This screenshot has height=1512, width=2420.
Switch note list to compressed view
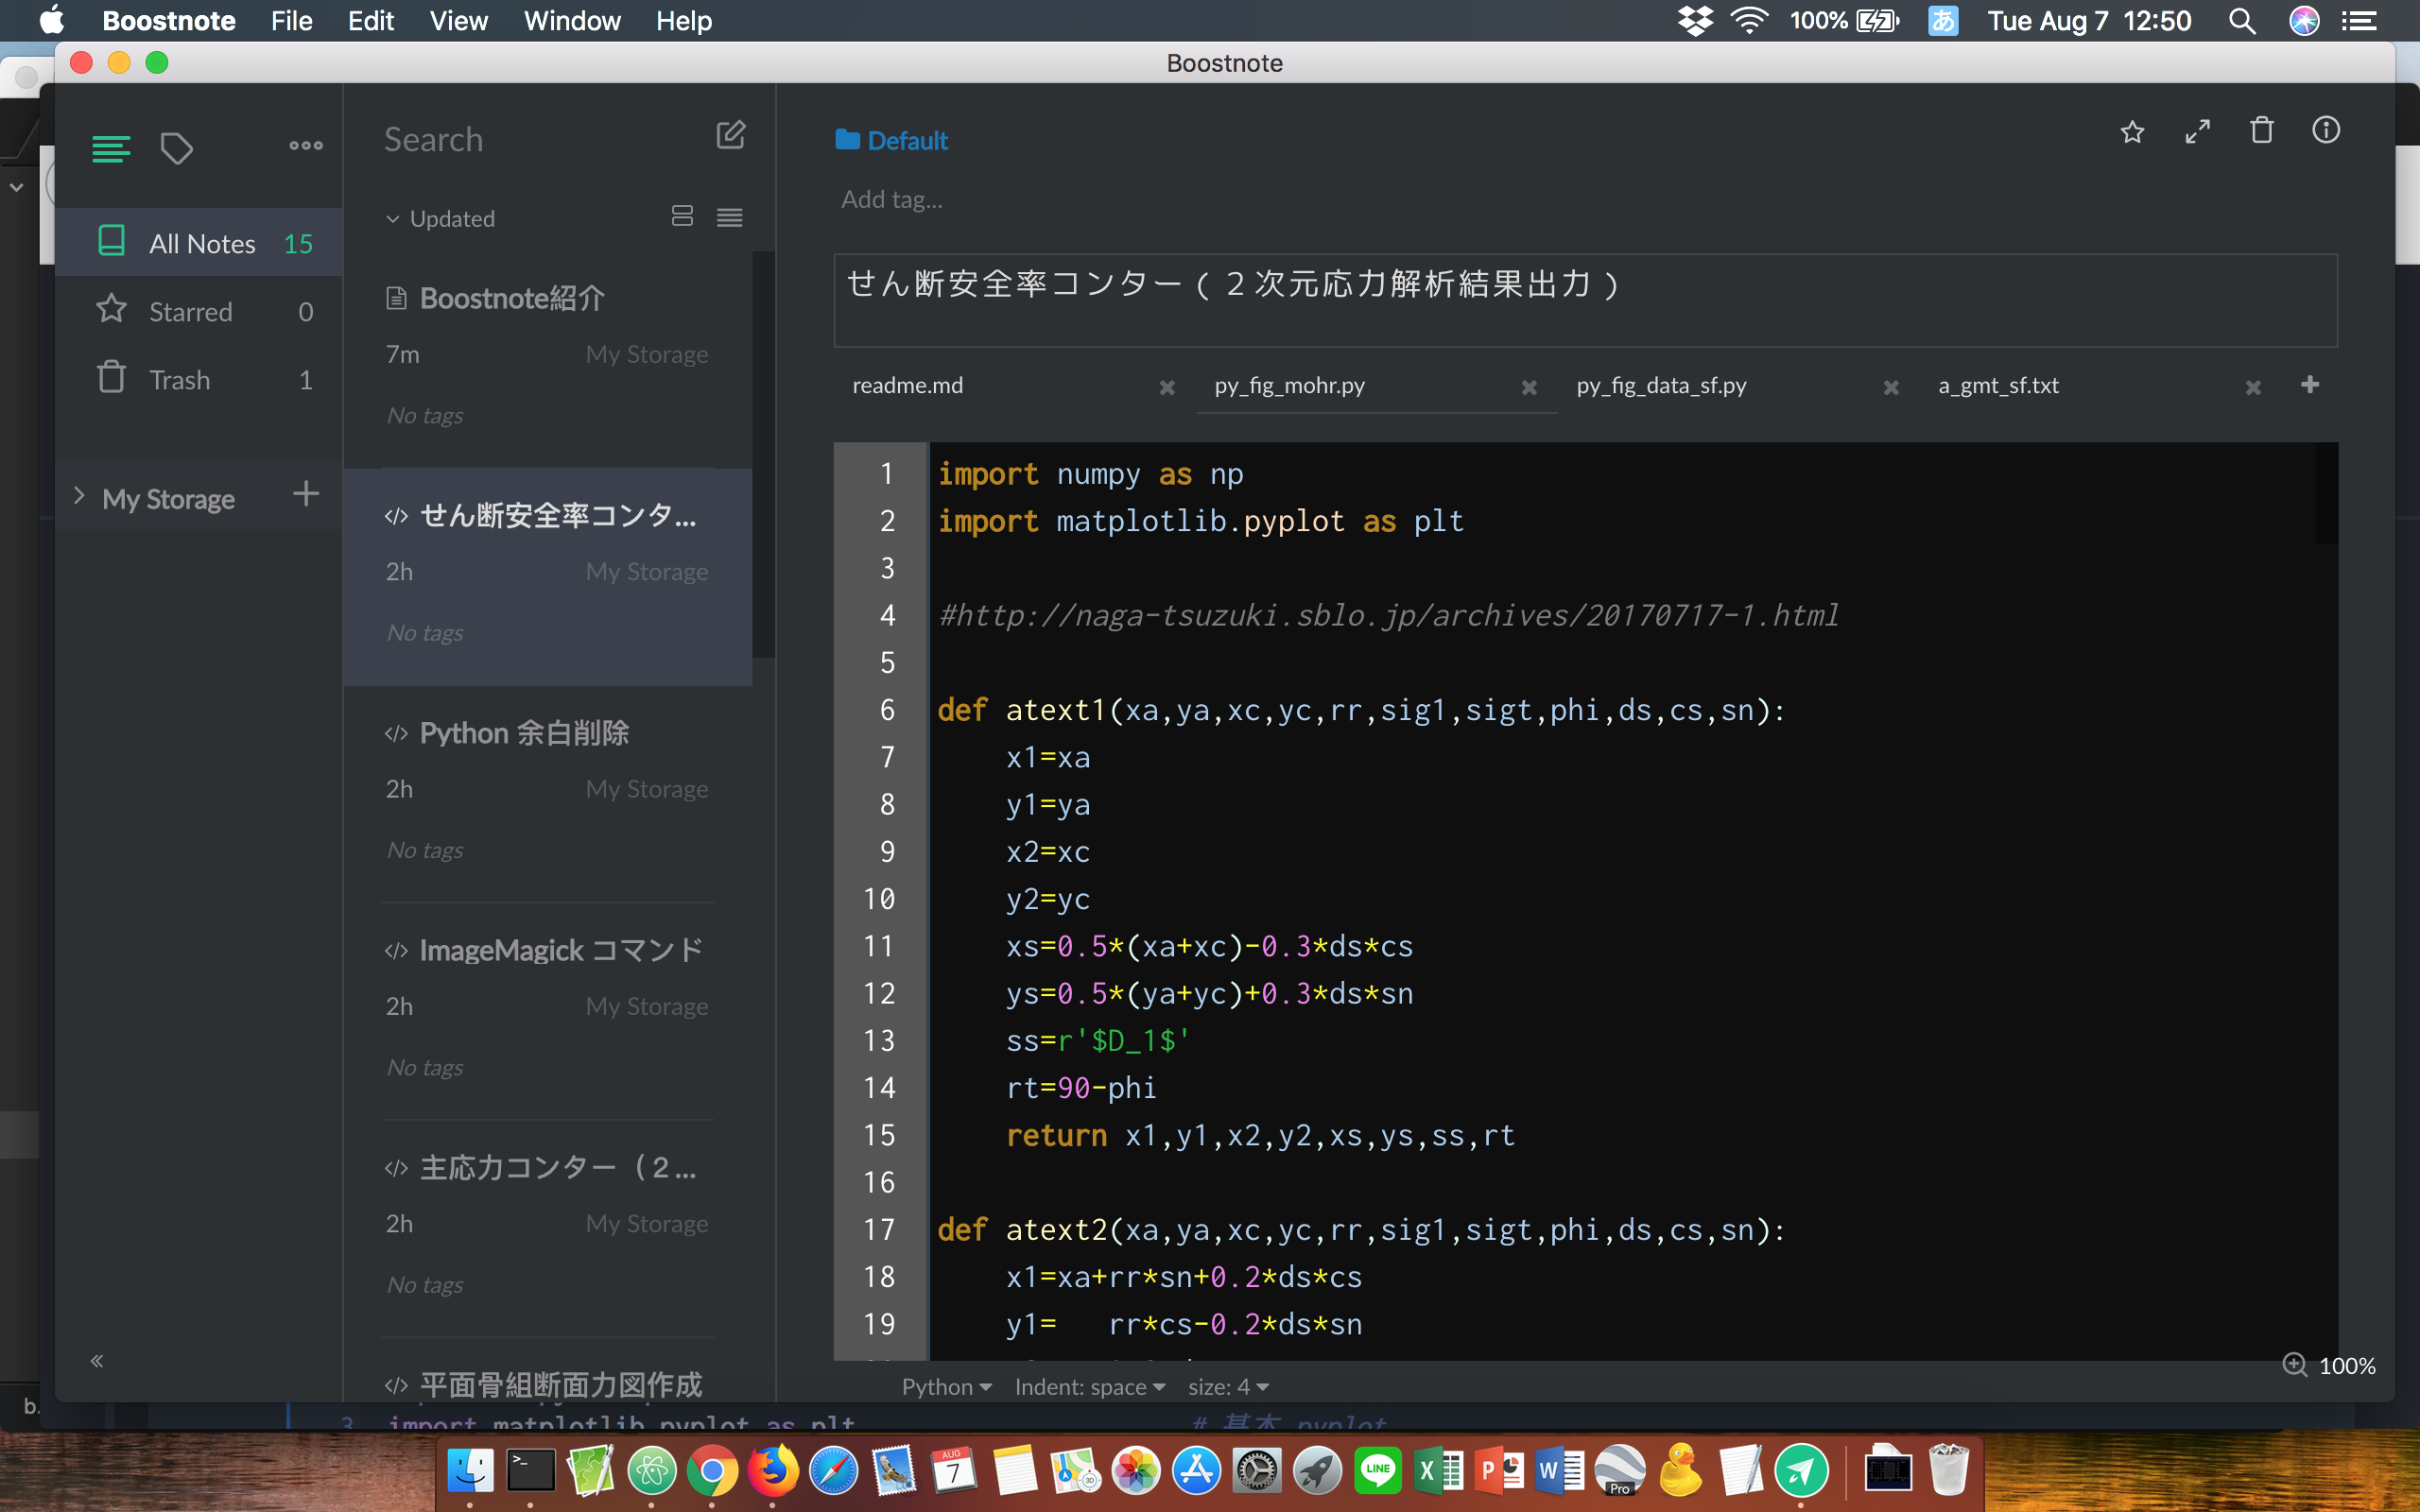point(730,217)
